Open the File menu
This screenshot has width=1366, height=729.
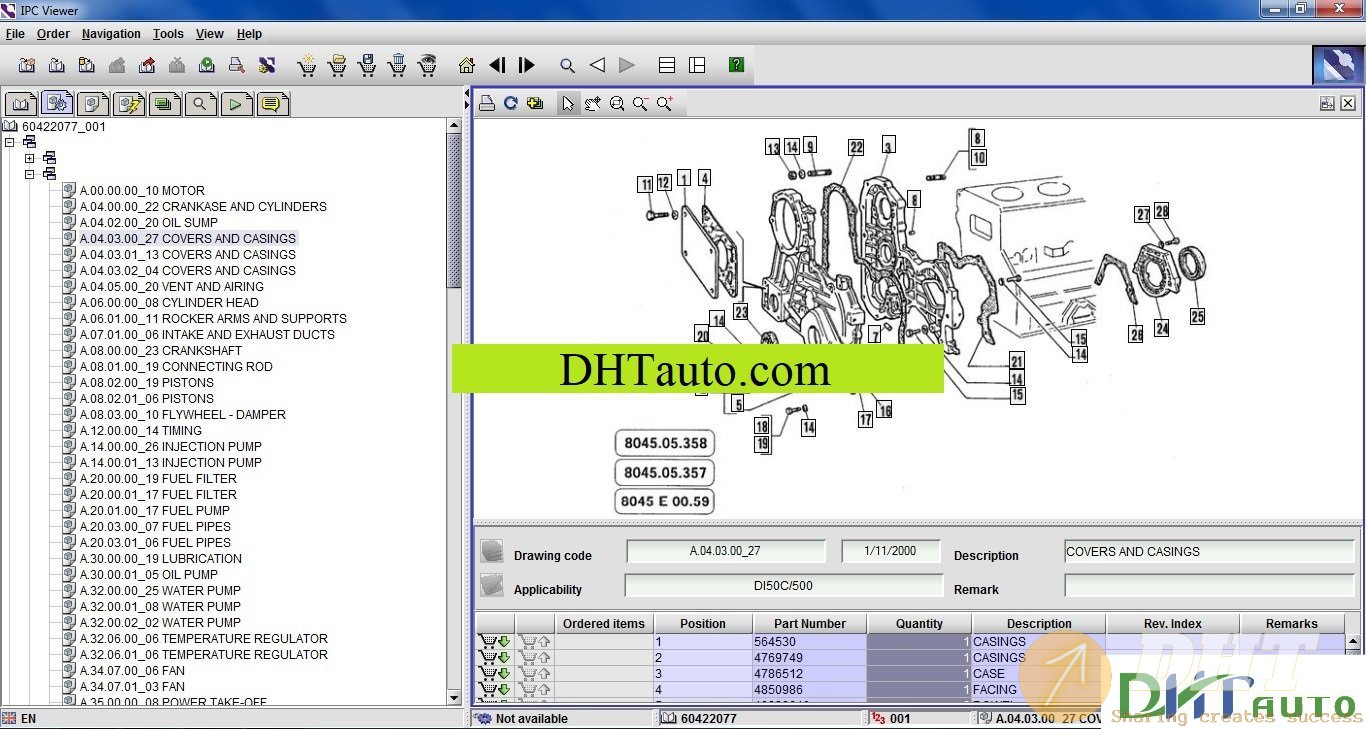[x=15, y=34]
